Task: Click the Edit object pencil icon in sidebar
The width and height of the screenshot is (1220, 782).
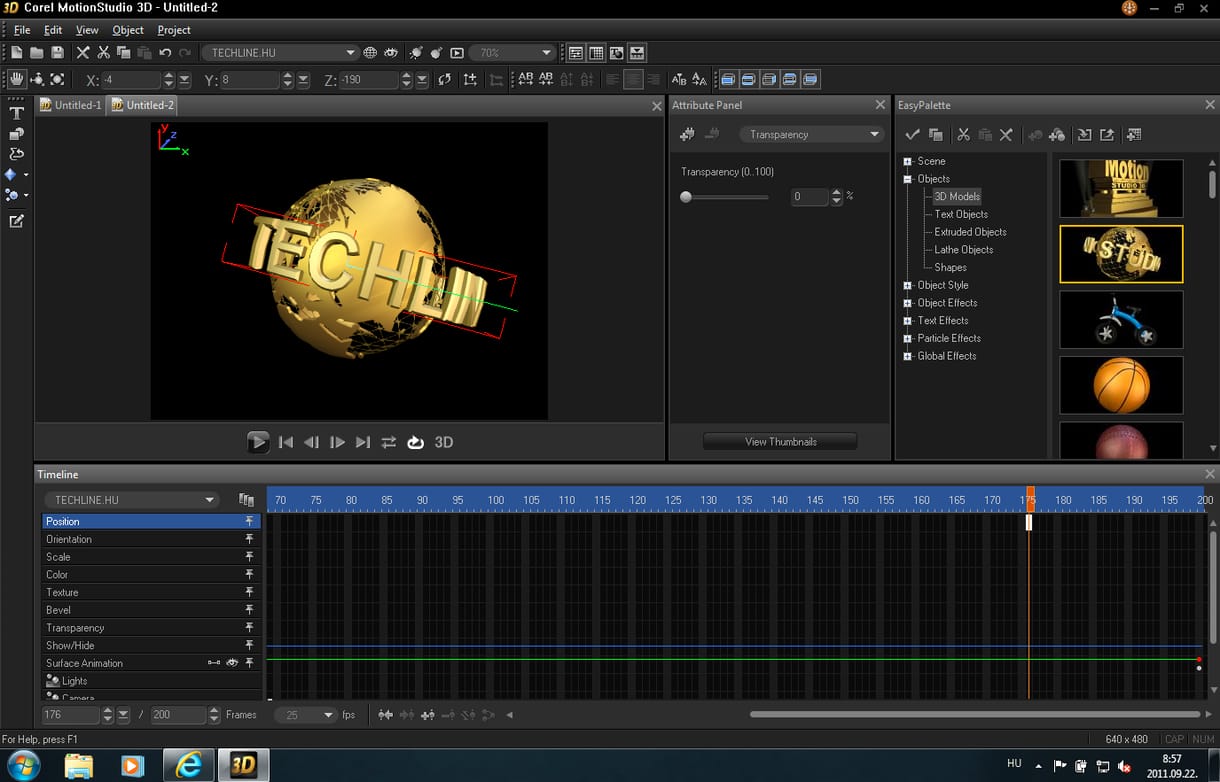Action: click(16, 221)
